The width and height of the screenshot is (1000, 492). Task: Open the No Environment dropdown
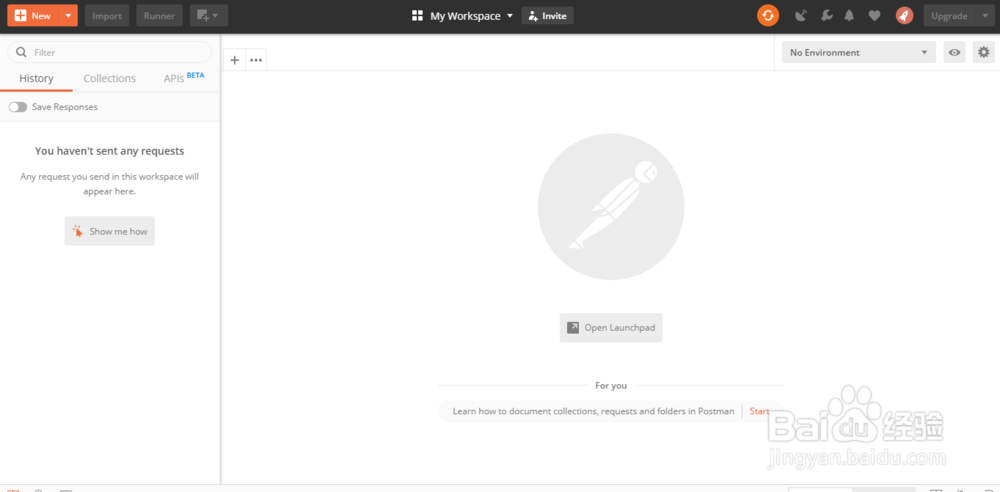pyautogui.click(x=859, y=52)
